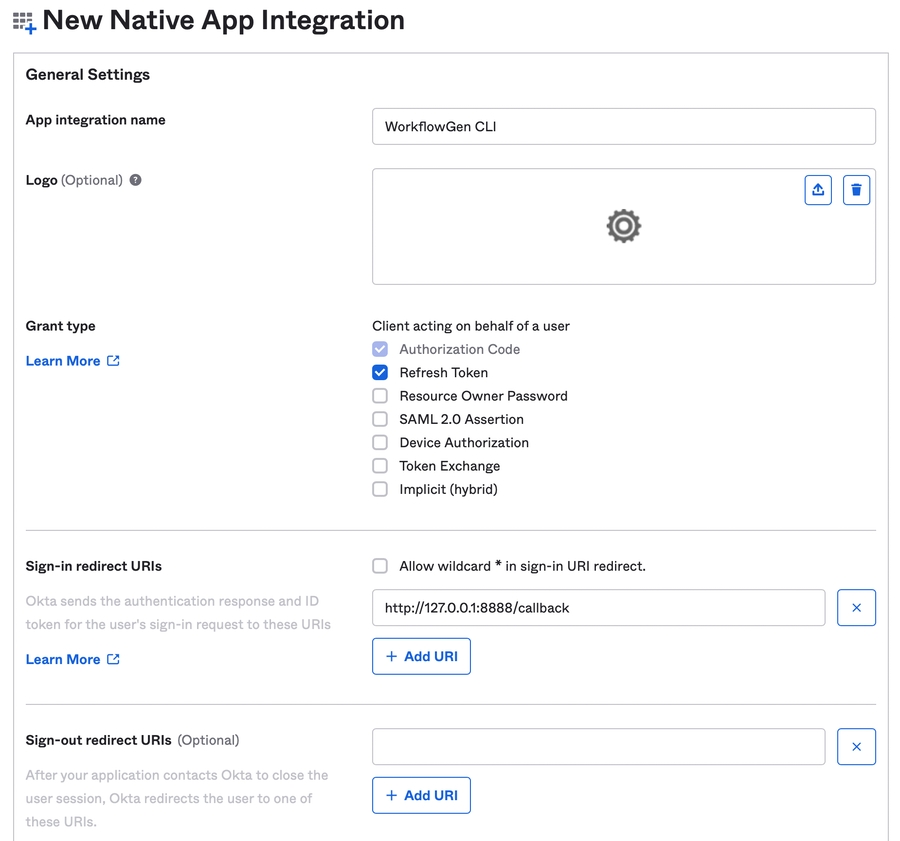Click the trash icon to delete logo
This screenshot has width=900, height=841.
(856, 190)
